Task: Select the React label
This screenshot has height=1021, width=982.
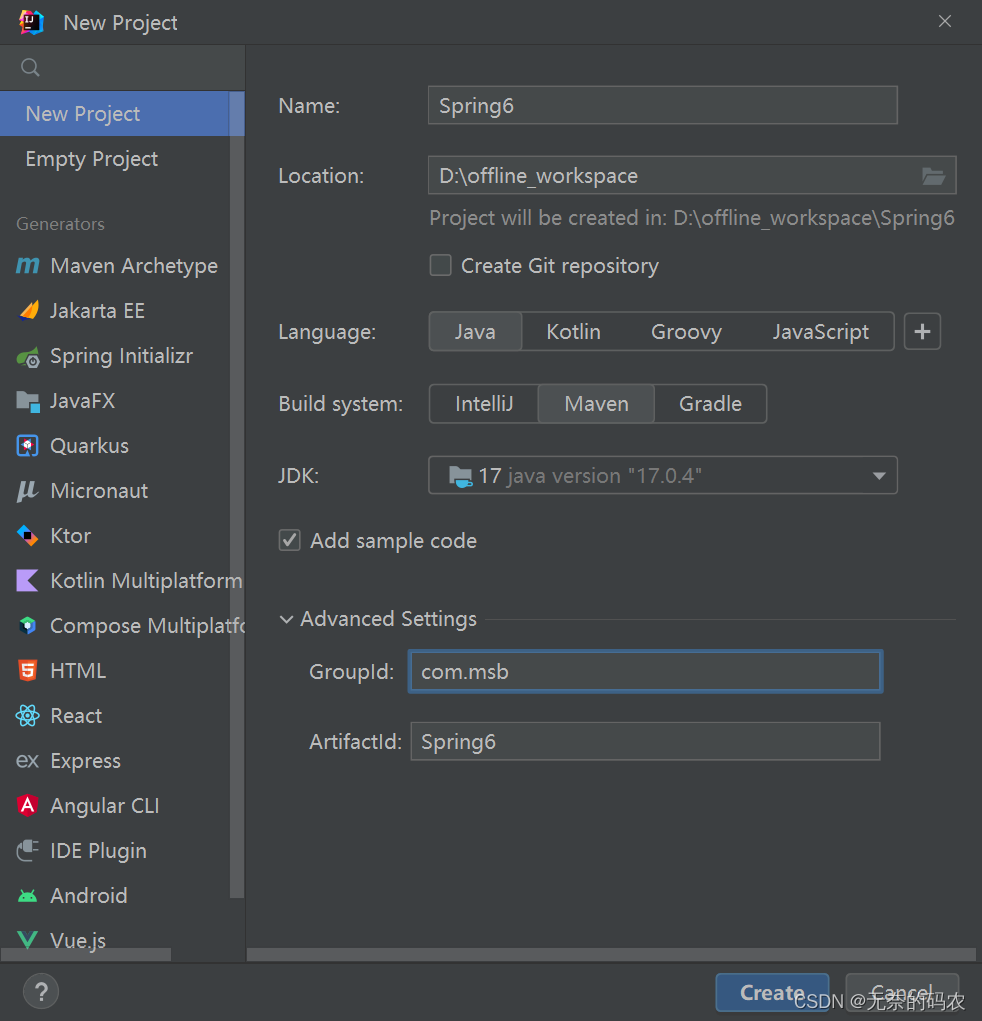Action: point(76,716)
